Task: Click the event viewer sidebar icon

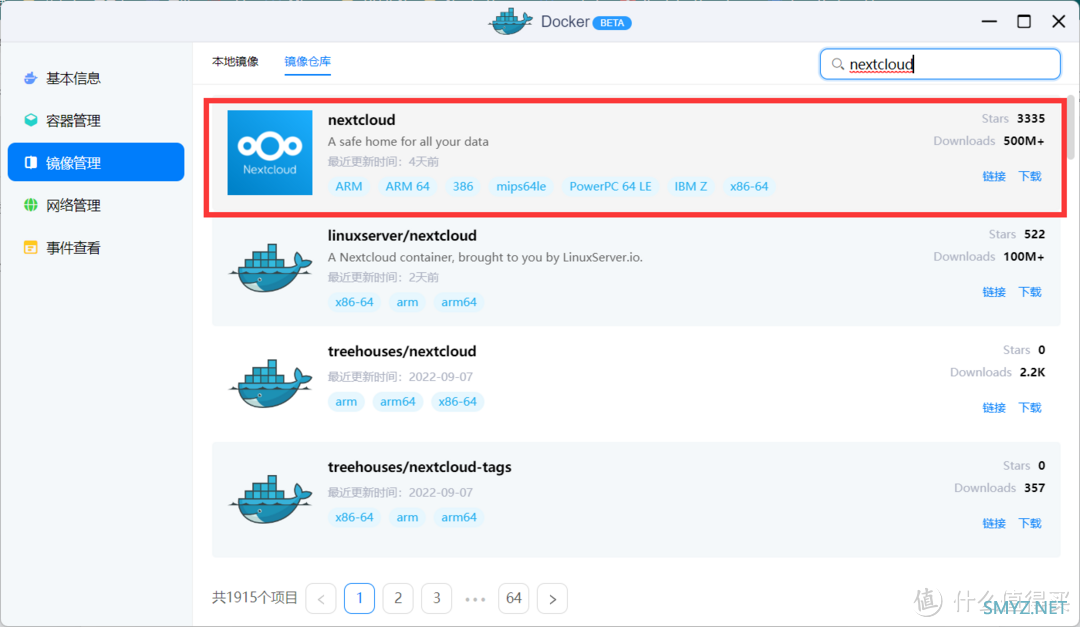Action: [x=30, y=247]
